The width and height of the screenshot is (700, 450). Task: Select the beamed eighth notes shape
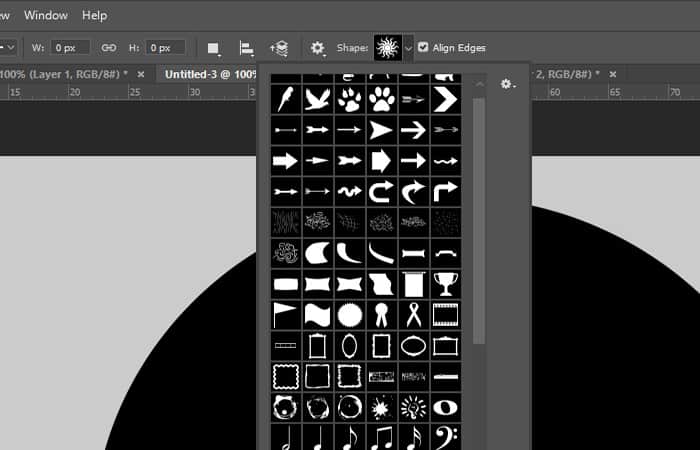click(x=381, y=437)
